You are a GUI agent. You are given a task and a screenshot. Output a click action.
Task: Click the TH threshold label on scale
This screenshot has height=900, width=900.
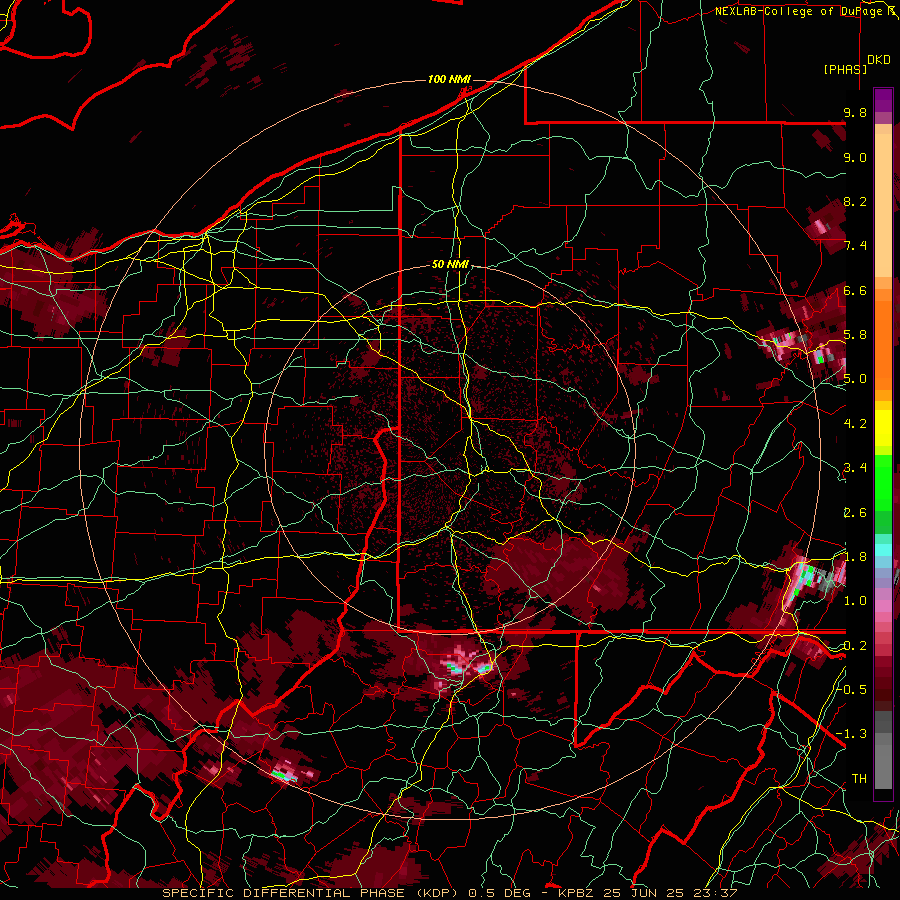tap(859, 779)
